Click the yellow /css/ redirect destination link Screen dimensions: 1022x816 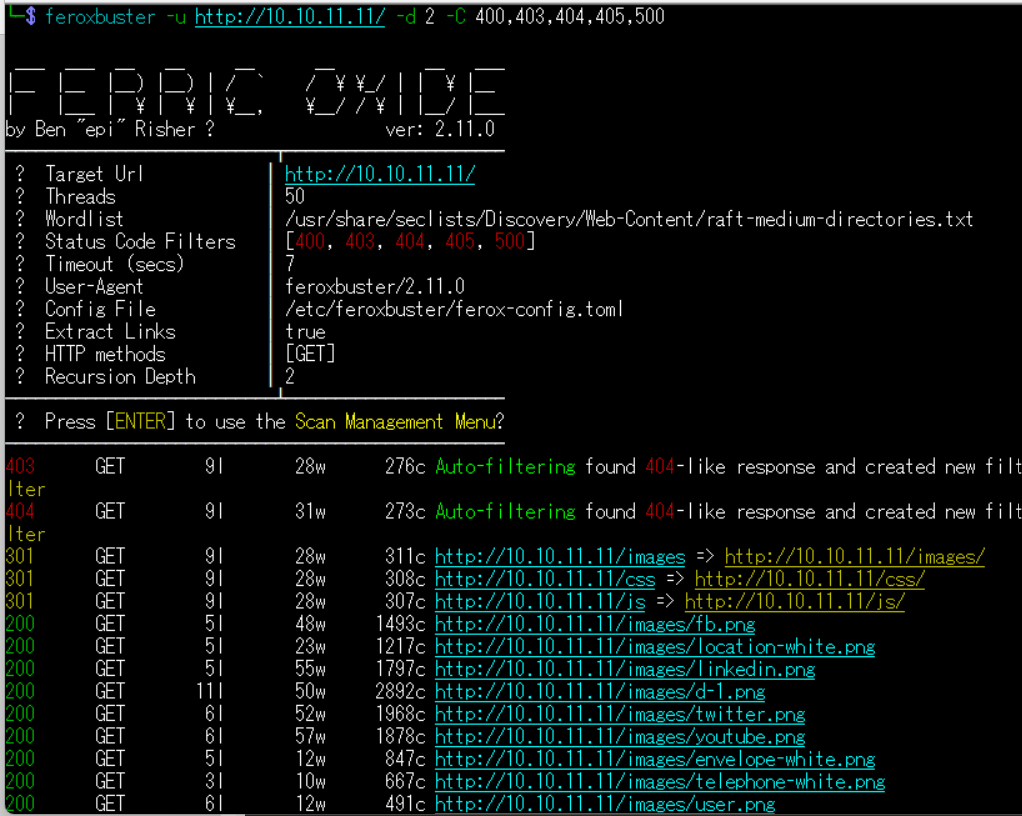click(810, 579)
